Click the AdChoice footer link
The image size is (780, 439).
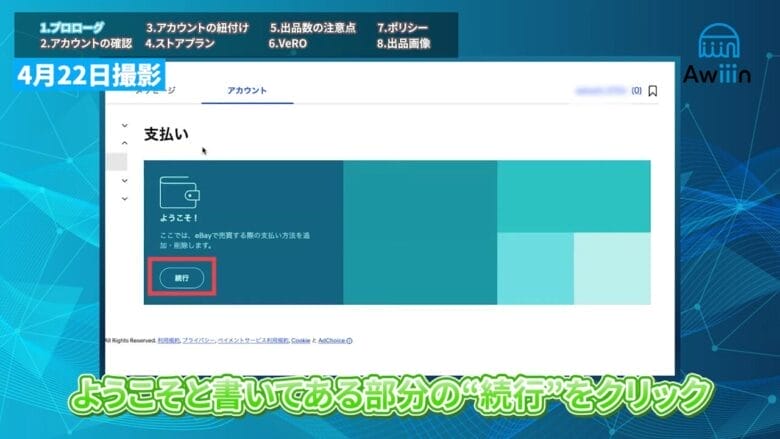tap(333, 341)
